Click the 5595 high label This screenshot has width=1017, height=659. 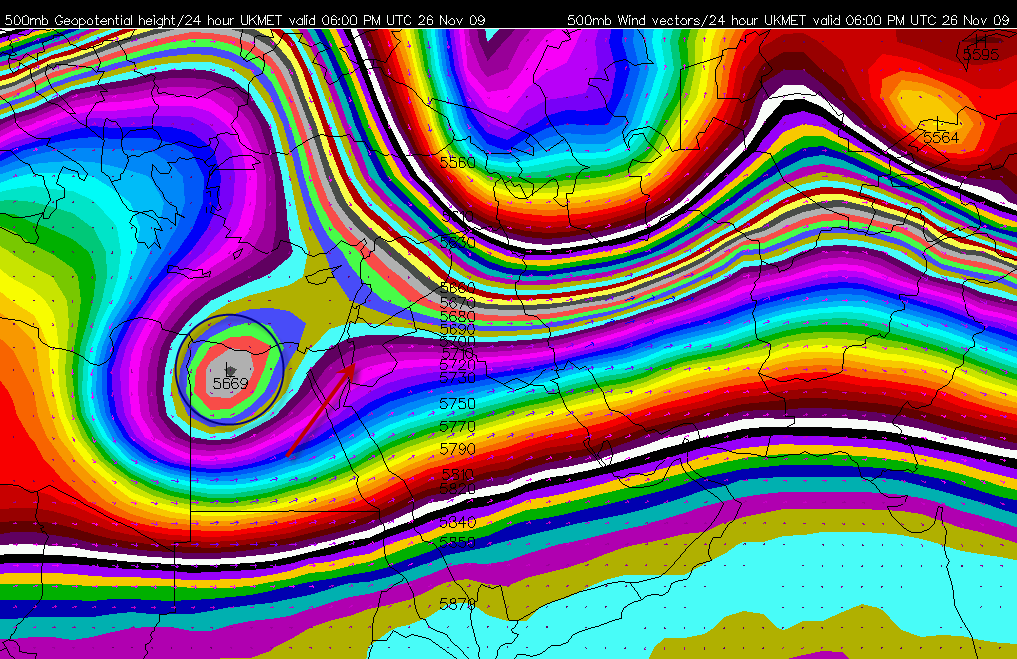click(981, 54)
